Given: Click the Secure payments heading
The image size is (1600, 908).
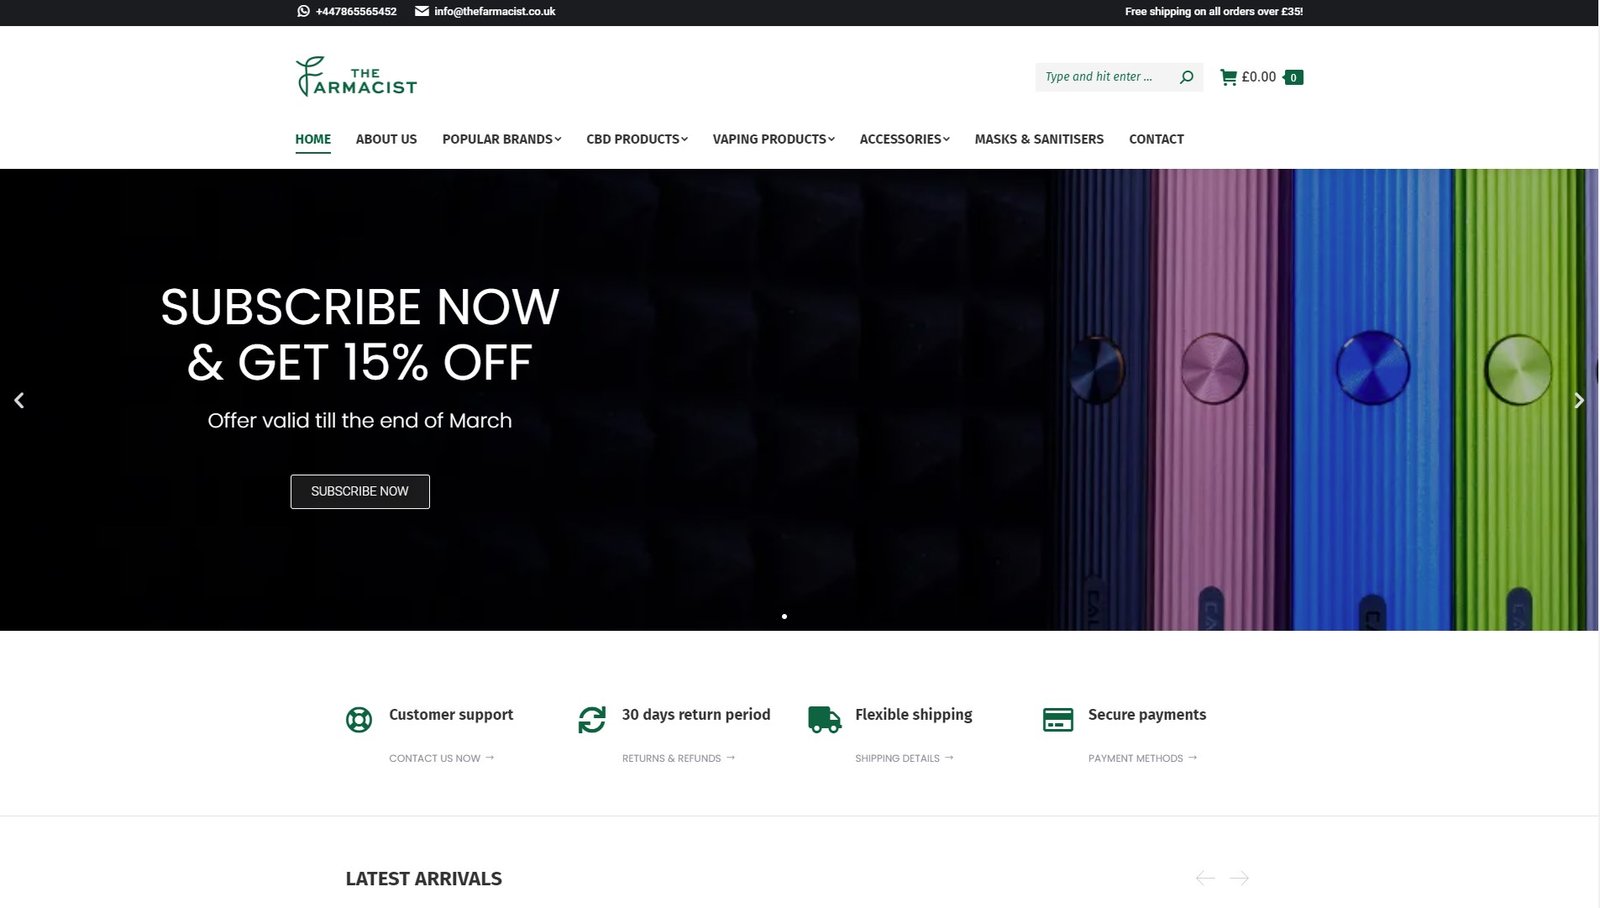Looking at the screenshot, I should click(x=1147, y=714).
